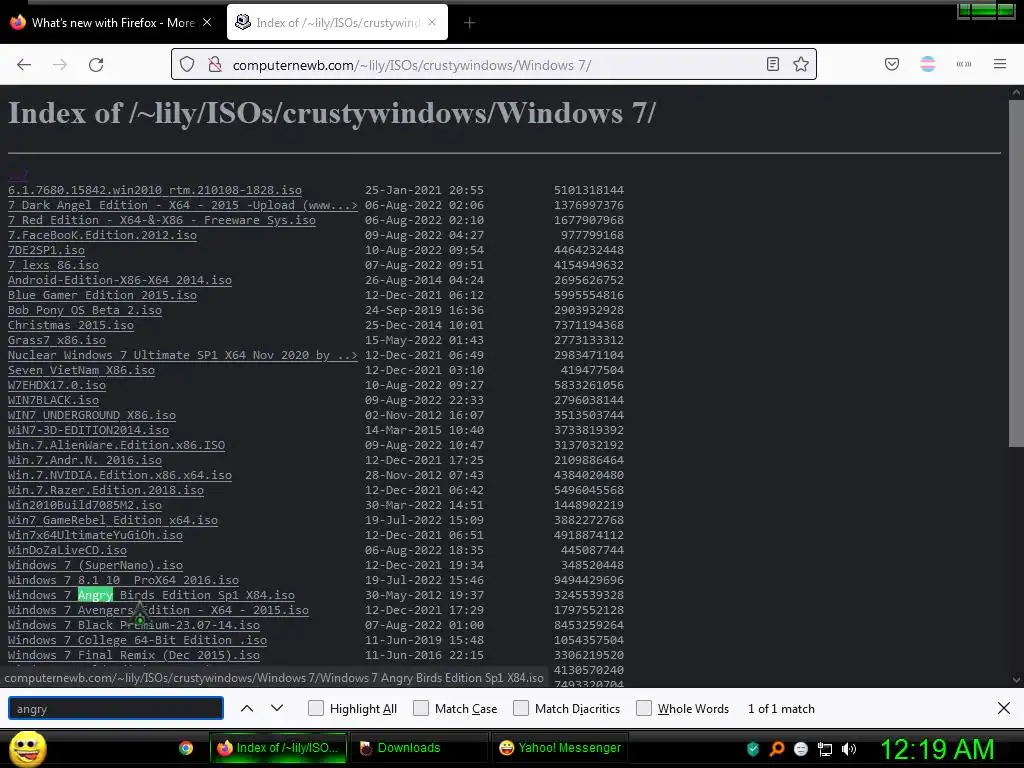Open Windows 7 (SuperNano).iso link
Screen dimensions: 1024x768
click(95, 566)
